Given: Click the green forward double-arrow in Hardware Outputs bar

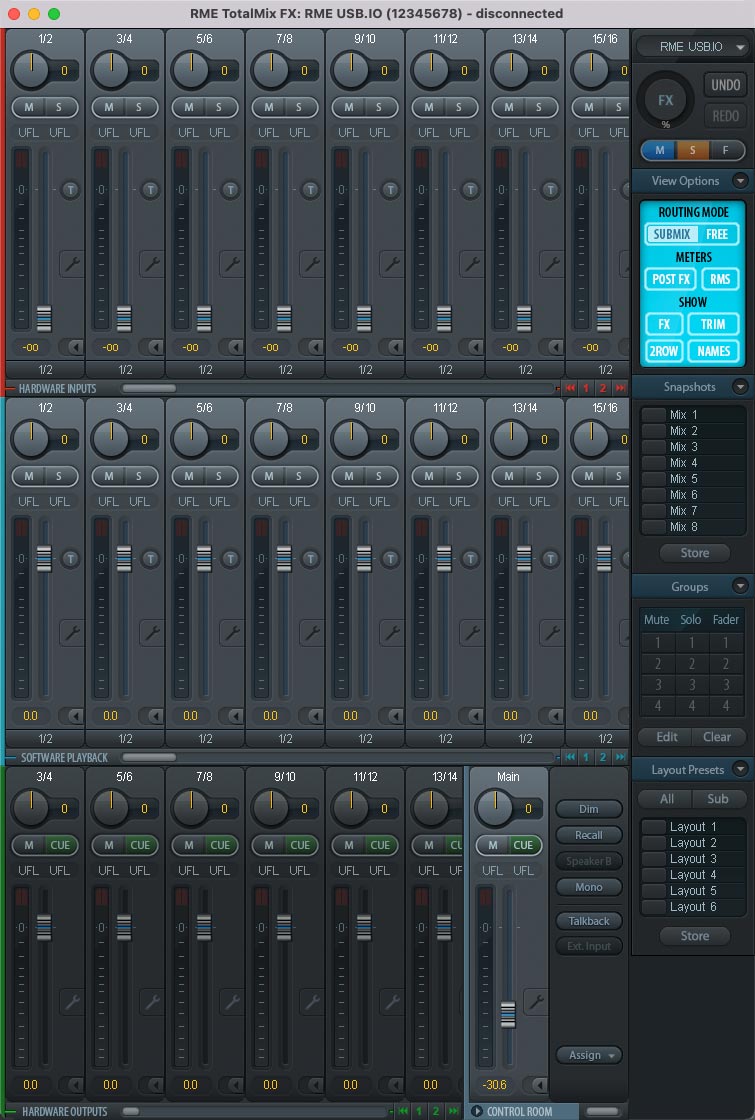Looking at the screenshot, I should [453, 1111].
